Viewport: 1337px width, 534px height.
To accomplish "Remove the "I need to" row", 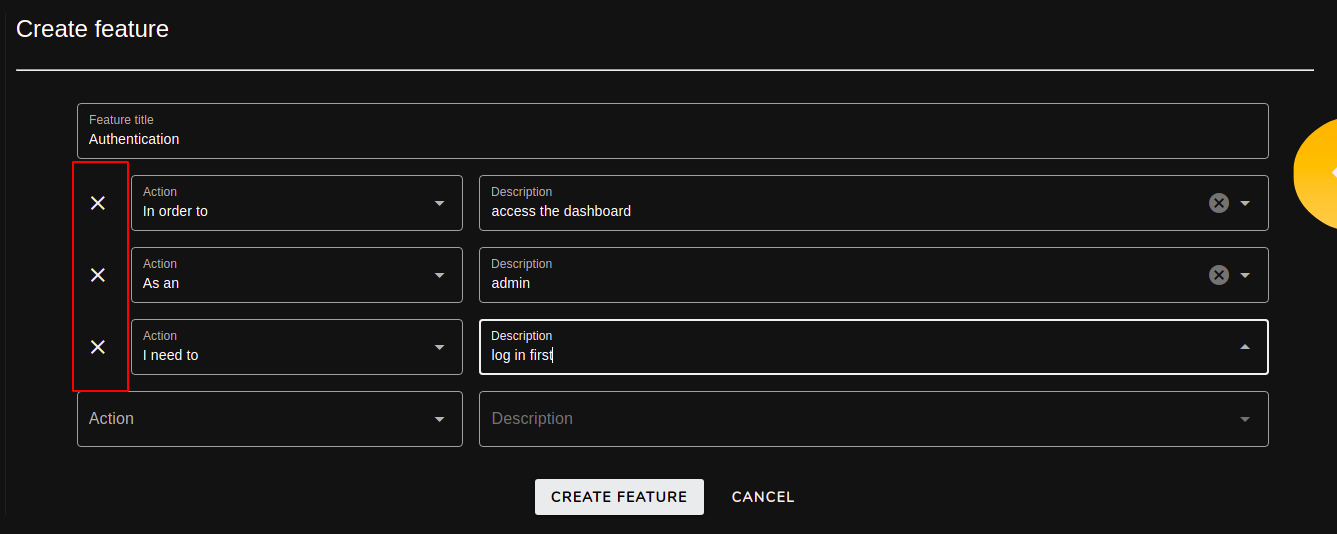I will pyautogui.click(x=98, y=347).
